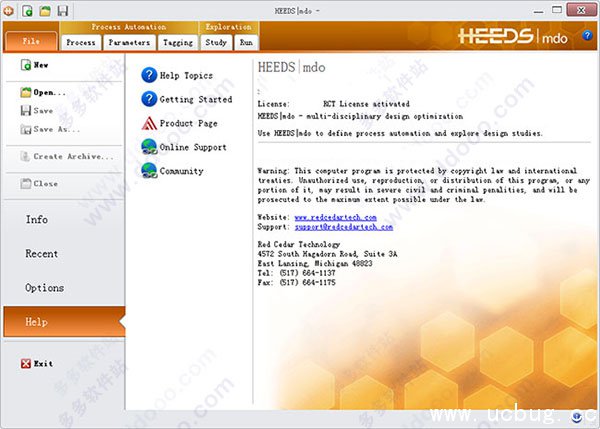Click the Save disk quick-access icon
The image size is (600, 429).
pyautogui.click(x=63, y=11)
